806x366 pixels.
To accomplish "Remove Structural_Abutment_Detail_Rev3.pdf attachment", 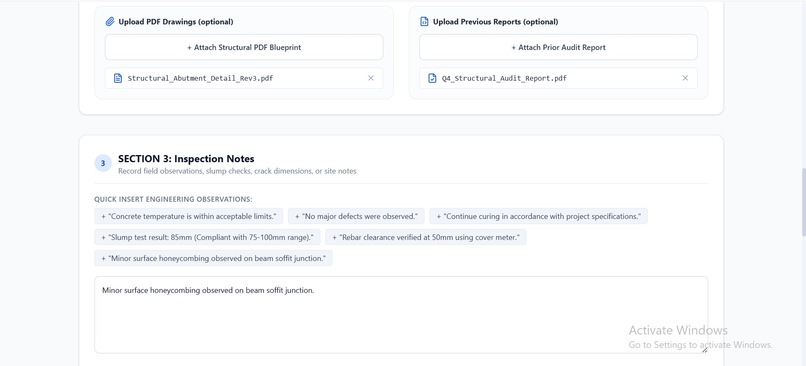I will click(371, 78).
